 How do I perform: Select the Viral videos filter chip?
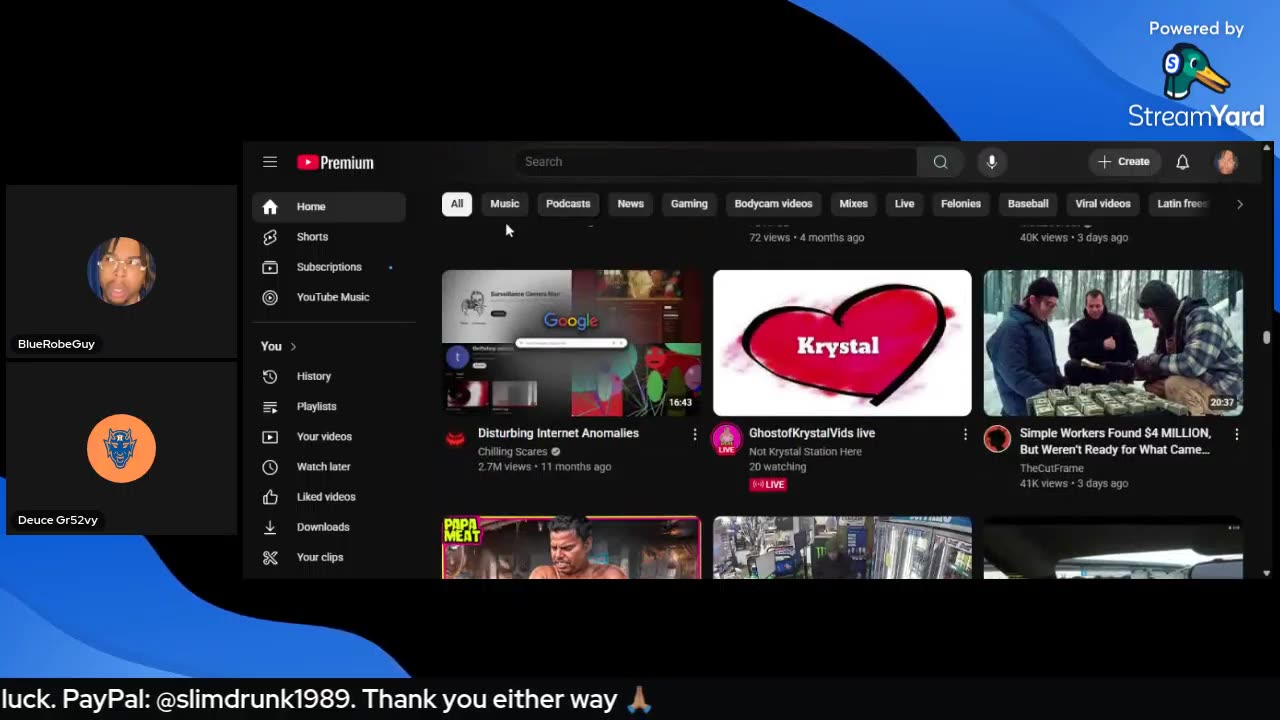(x=1103, y=204)
